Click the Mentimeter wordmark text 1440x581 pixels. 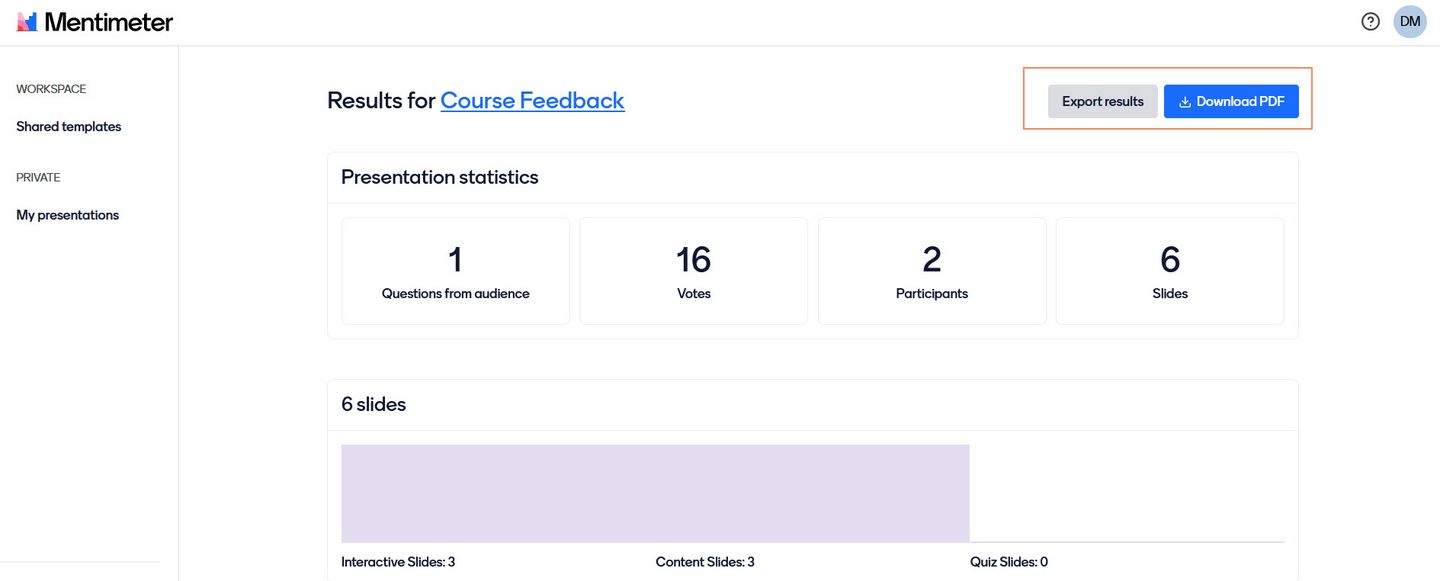pyautogui.click(x=109, y=22)
